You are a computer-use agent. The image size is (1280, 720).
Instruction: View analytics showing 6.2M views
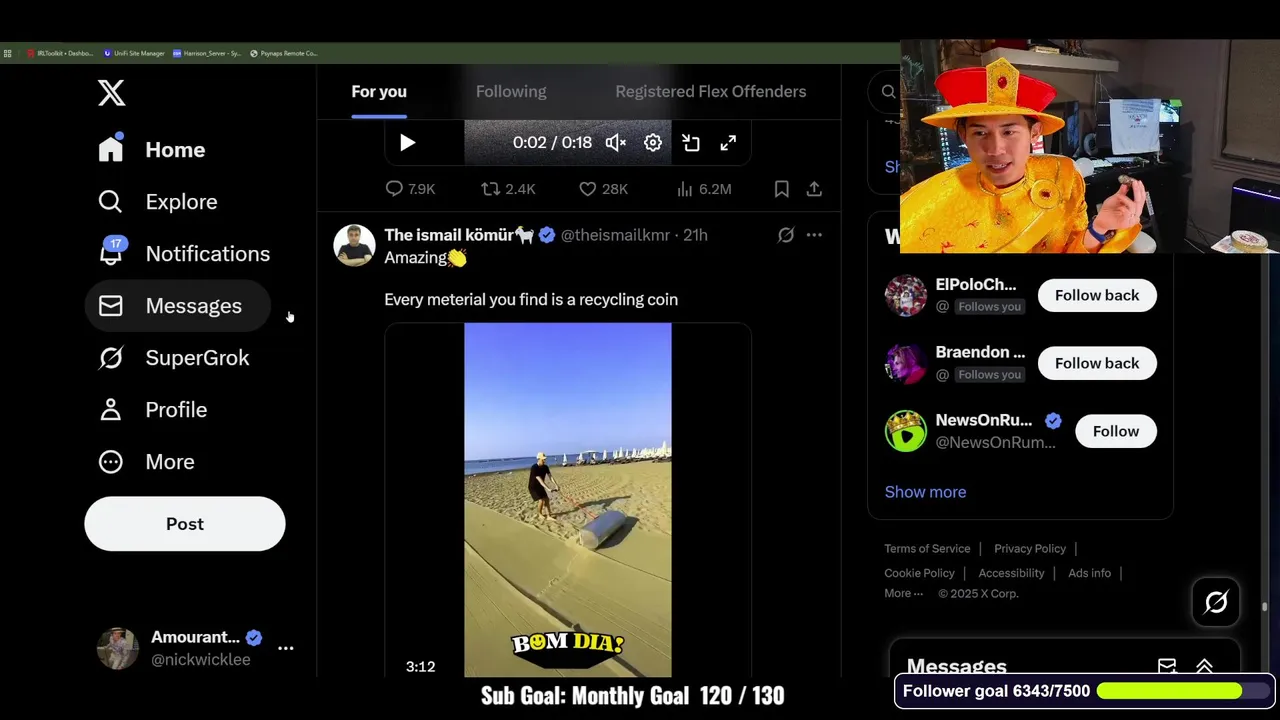tap(704, 189)
